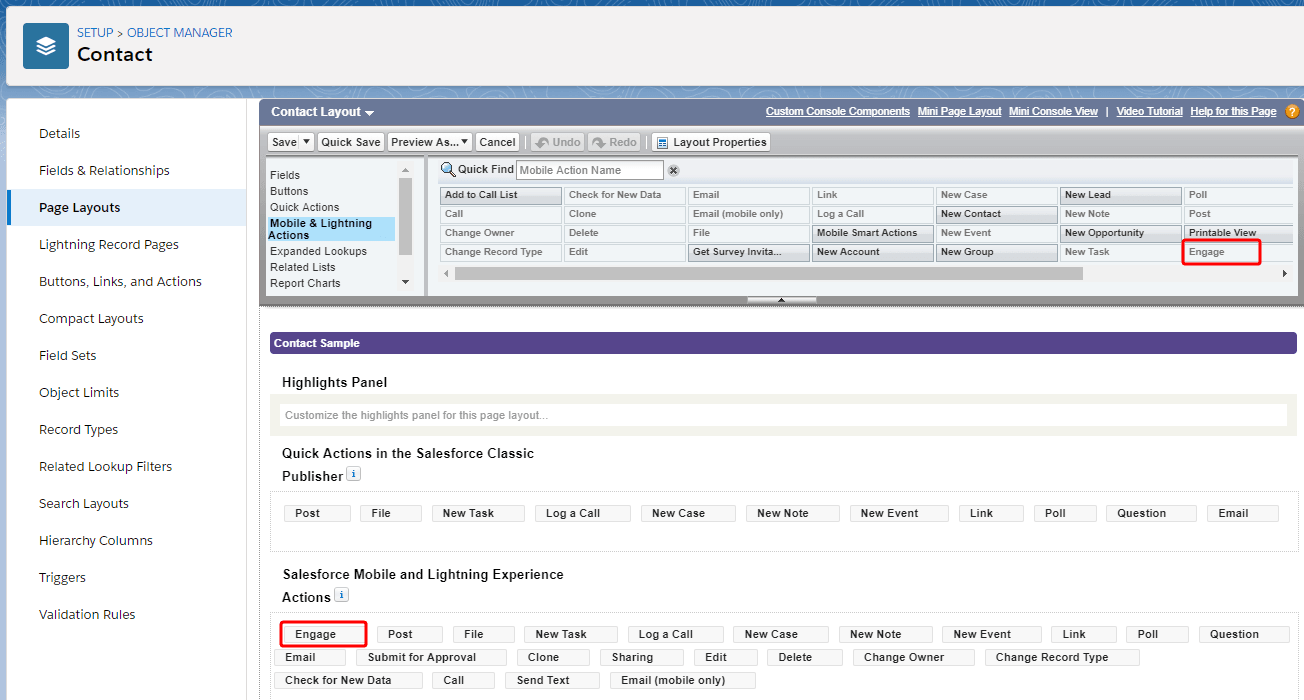Expand the Contact Layout title dropdown

pos(369,113)
